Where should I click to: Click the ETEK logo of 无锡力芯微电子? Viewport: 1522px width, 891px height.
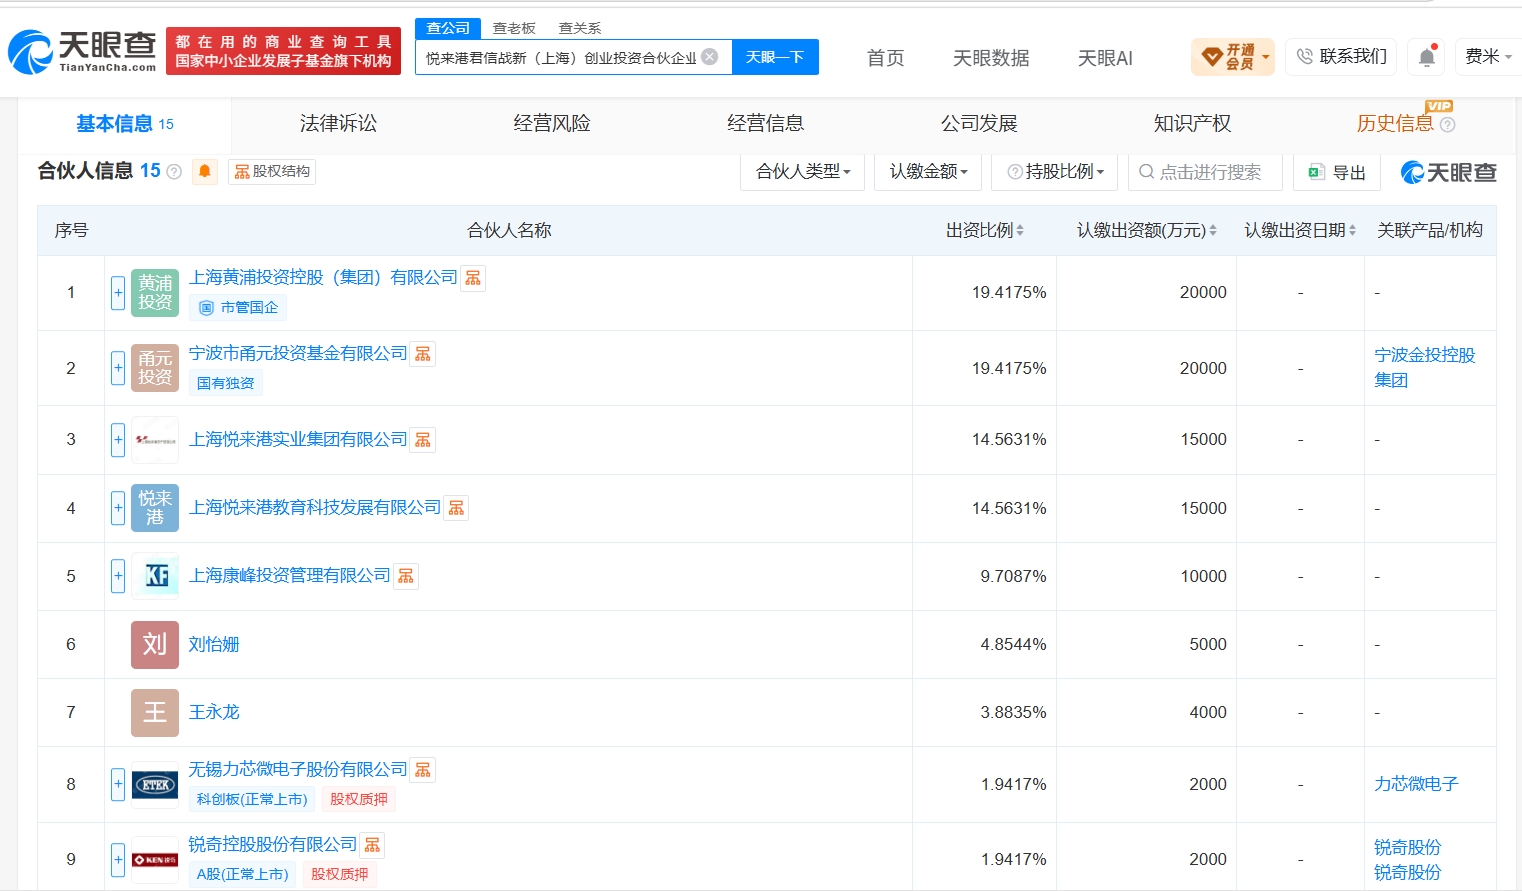155,785
